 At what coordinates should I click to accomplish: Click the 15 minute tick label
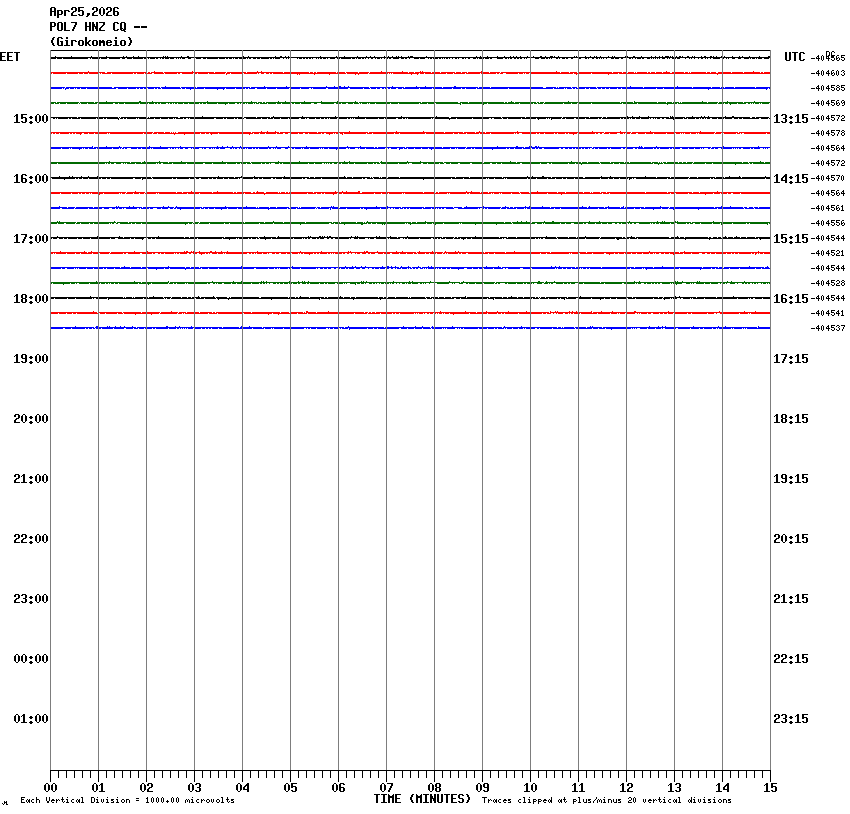770,788
